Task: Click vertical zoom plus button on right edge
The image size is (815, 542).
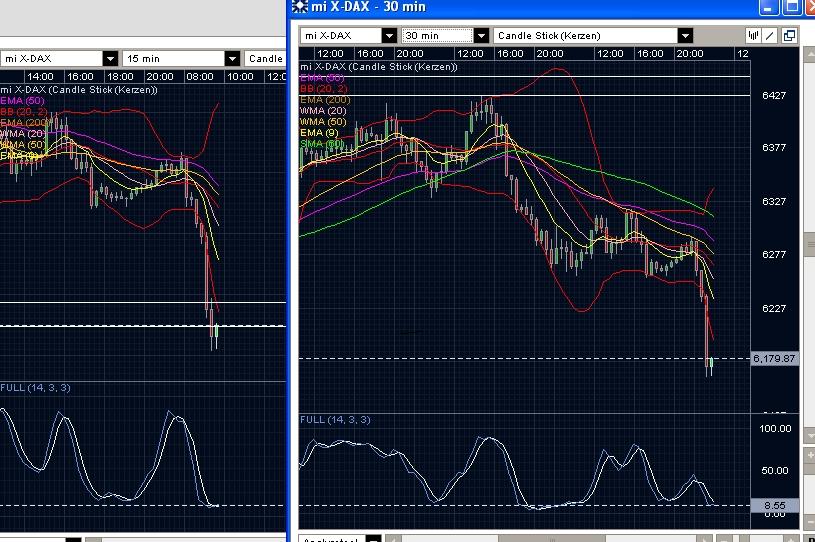Action: [x=810, y=455]
